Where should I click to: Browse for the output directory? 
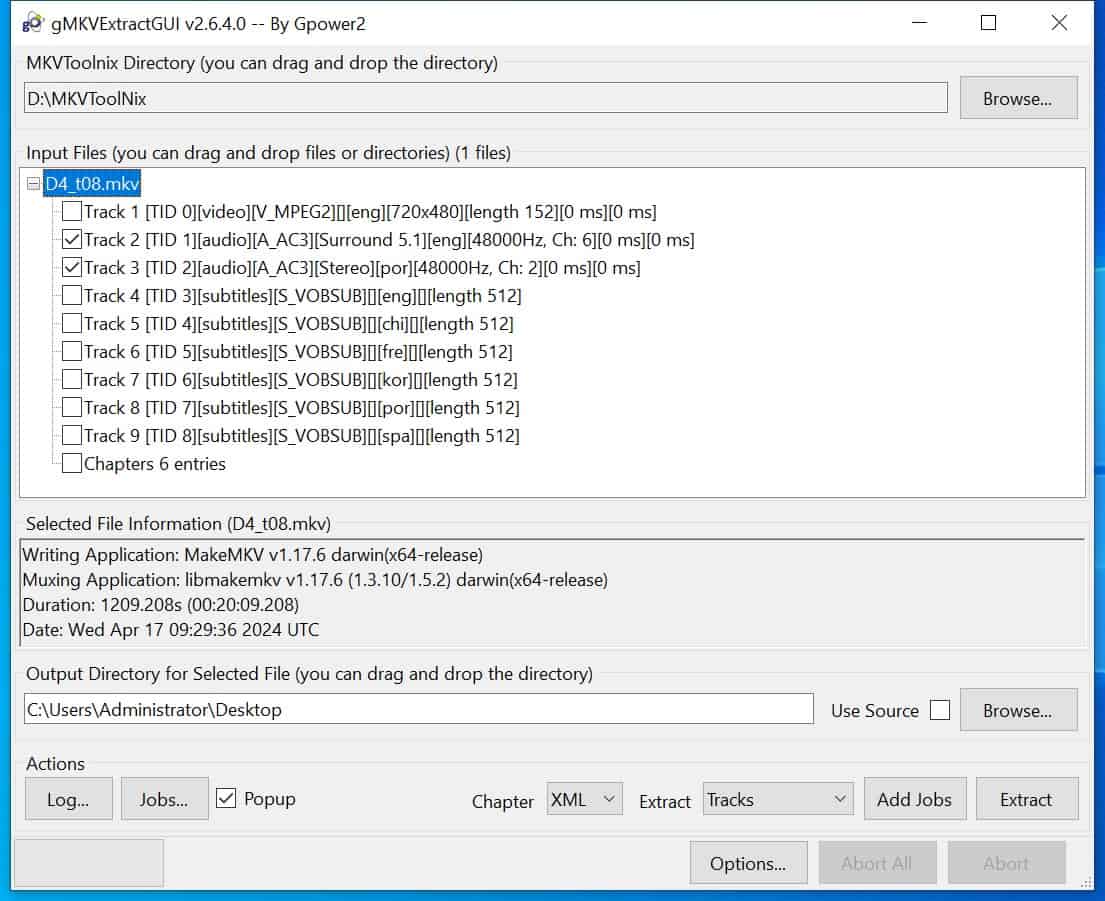pyautogui.click(x=1018, y=710)
